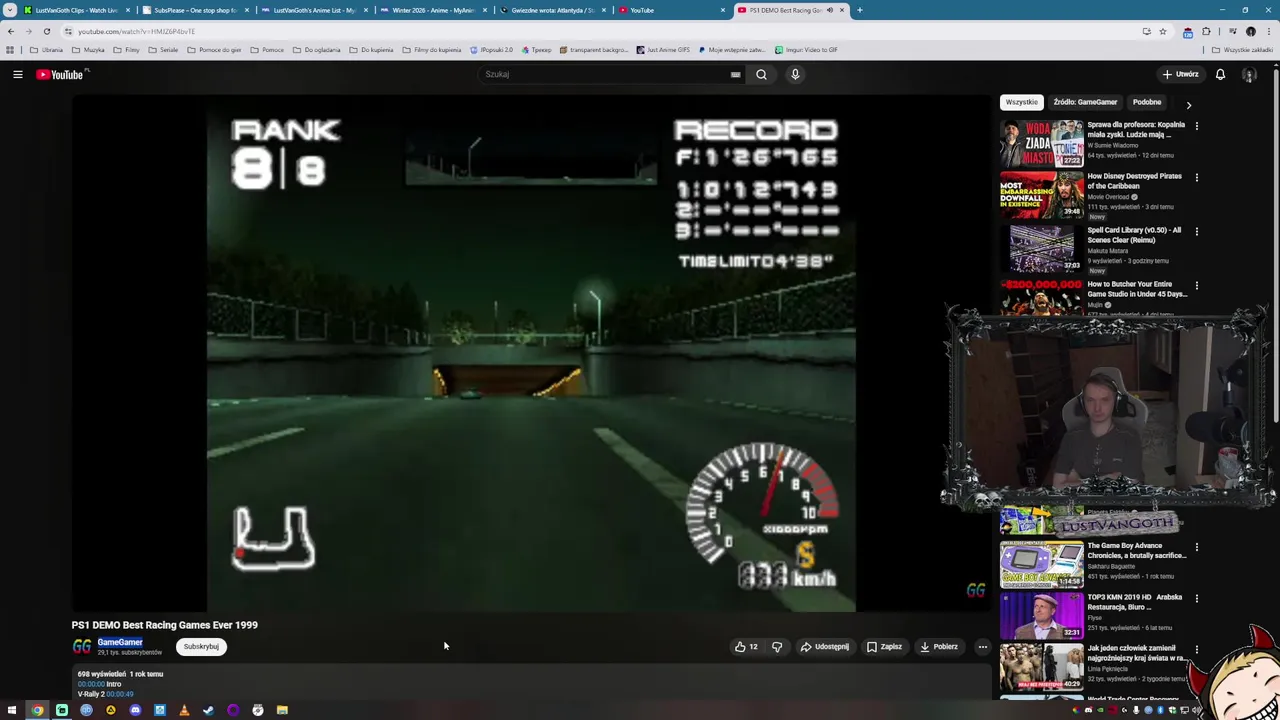Like the video with thumbs up
The height and width of the screenshot is (720, 1280).
(746, 646)
